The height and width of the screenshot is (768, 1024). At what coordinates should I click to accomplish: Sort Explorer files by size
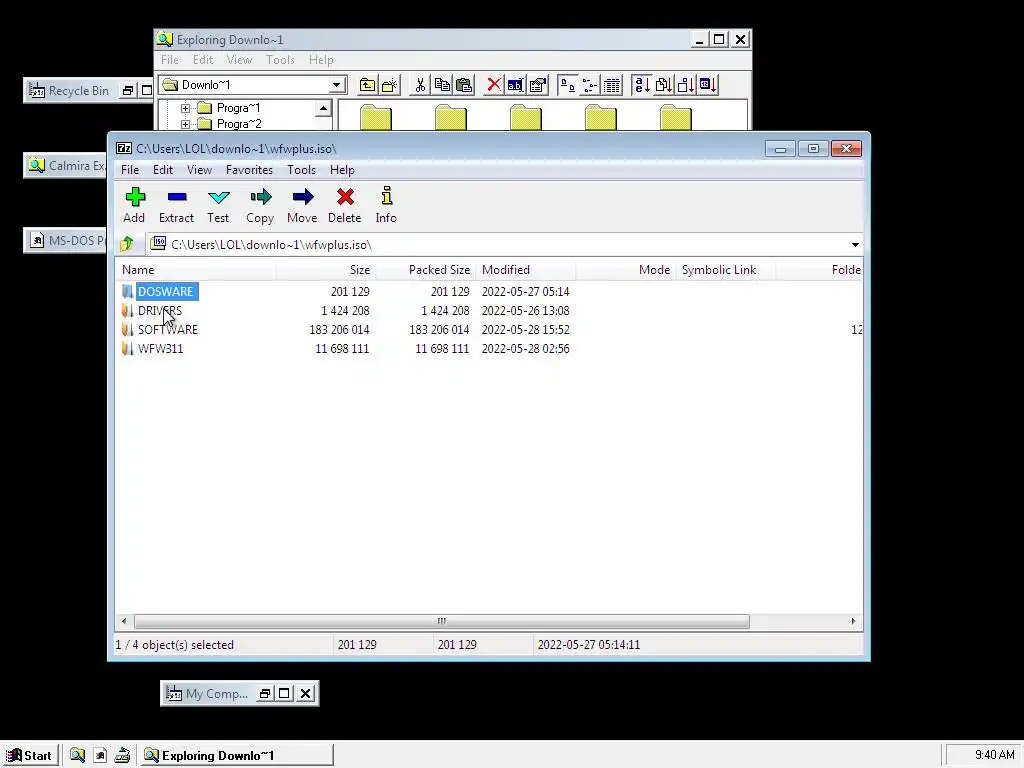pyautogui.click(x=686, y=85)
